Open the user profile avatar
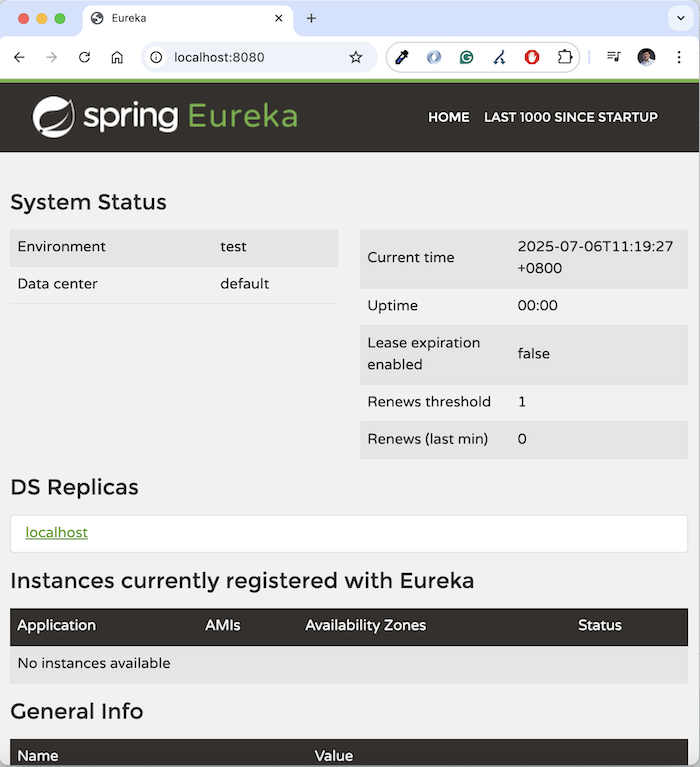 click(646, 57)
